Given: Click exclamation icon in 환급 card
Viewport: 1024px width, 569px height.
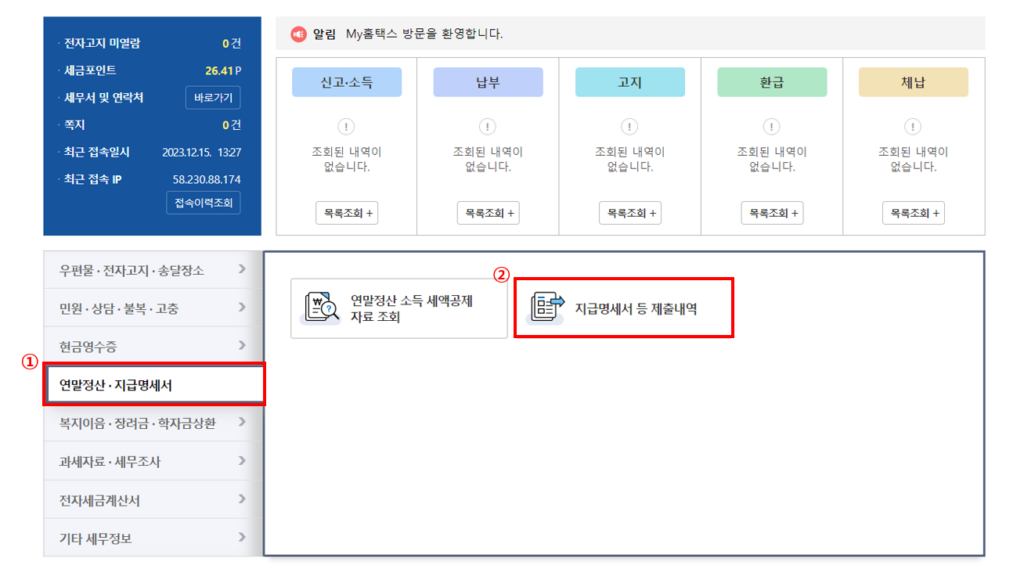Looking at the screenshot, I should 771,126.
